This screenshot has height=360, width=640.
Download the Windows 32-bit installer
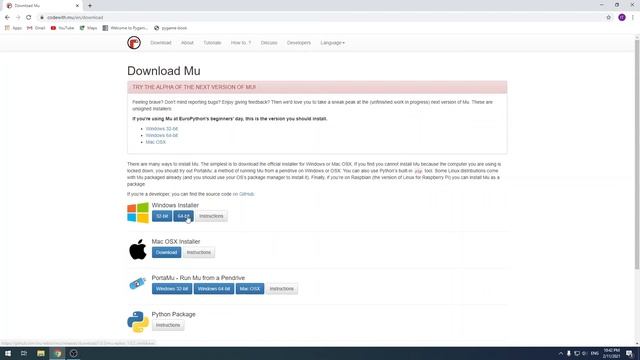click(x=162, y=216)
